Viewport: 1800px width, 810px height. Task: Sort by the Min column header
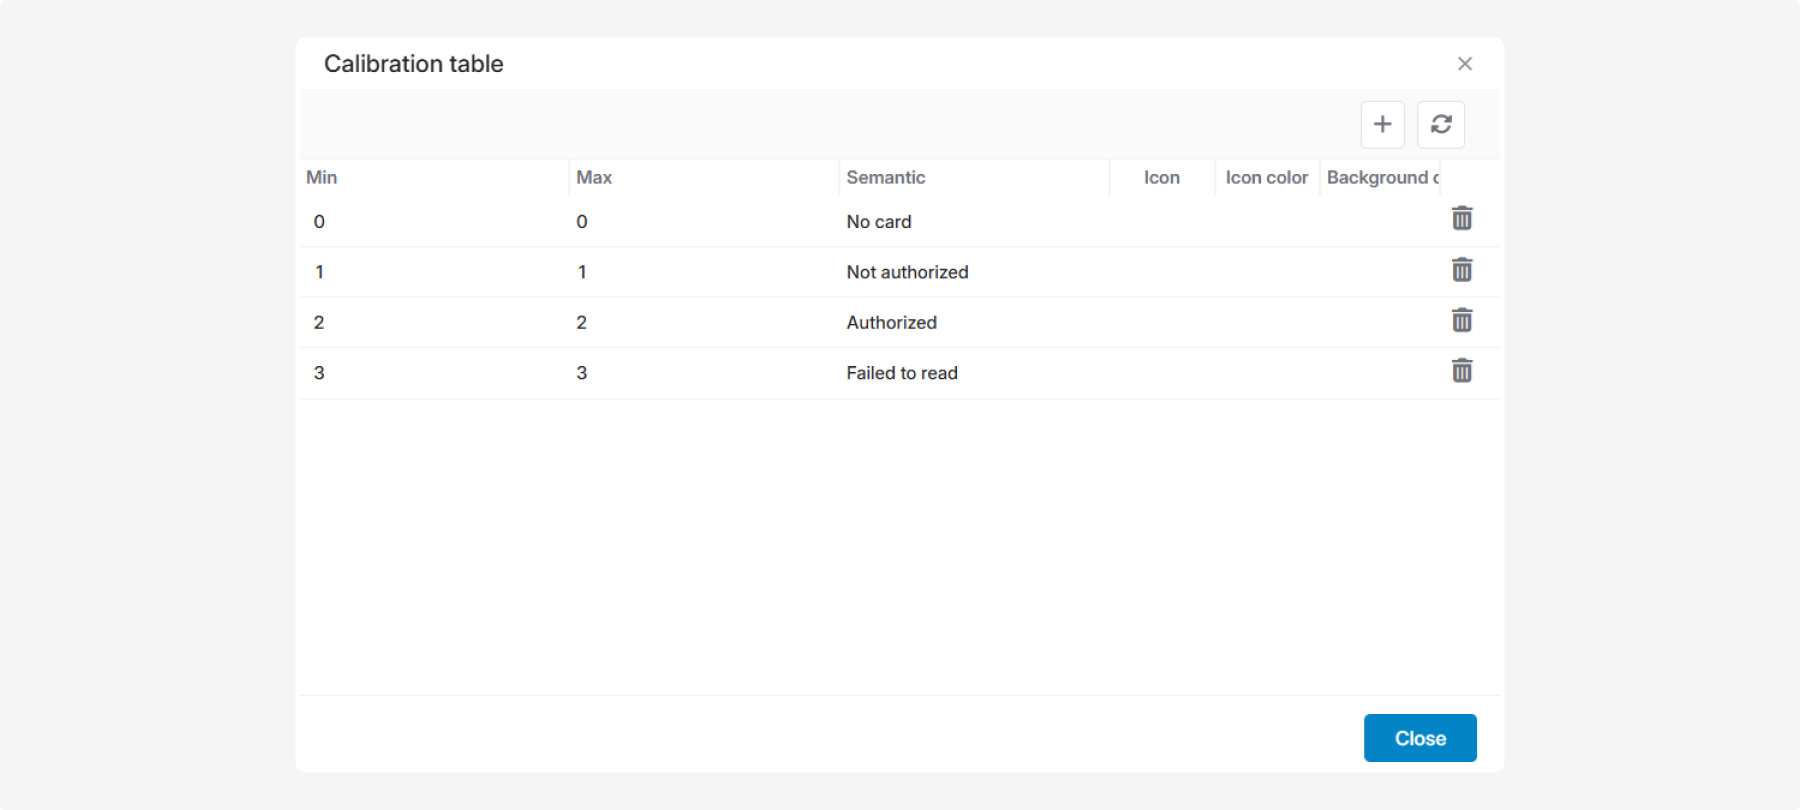coord(322,178)
